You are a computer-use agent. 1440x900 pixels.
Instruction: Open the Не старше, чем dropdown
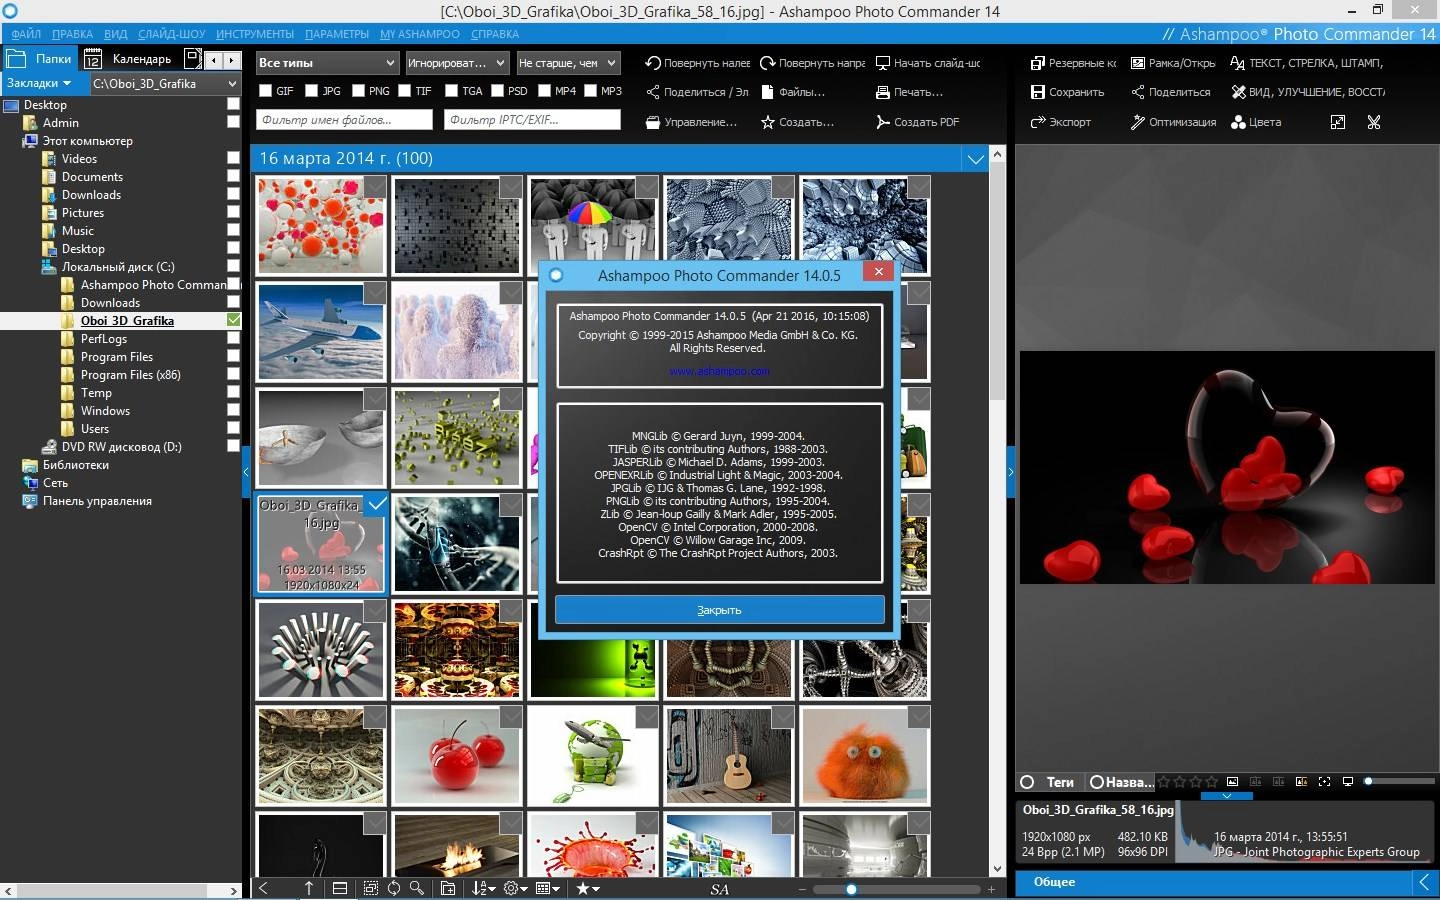click(x=568, y=63)
